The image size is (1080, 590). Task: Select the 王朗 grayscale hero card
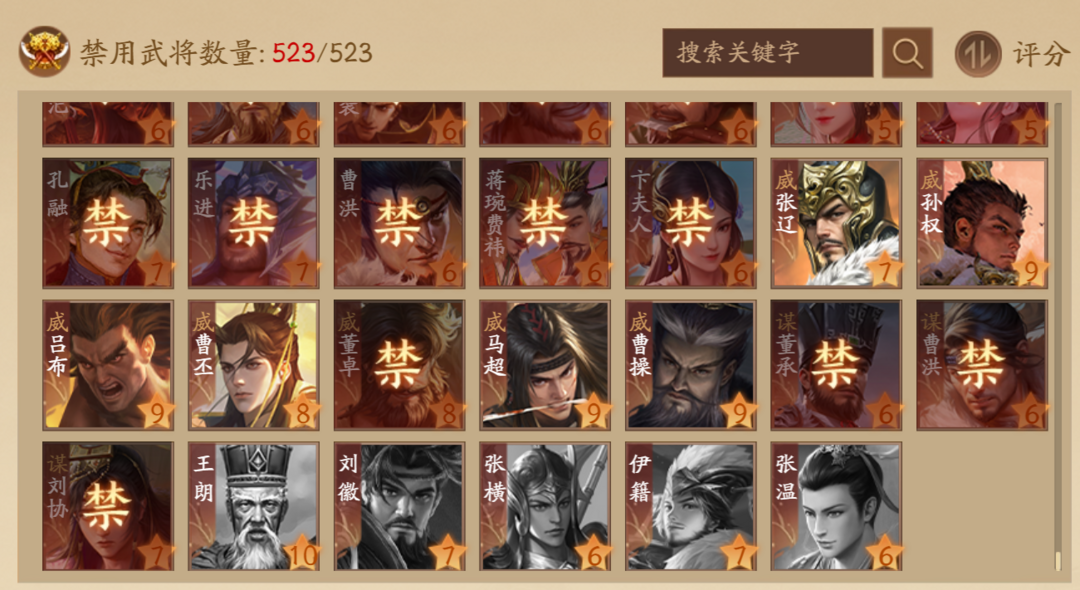point(253,507)
